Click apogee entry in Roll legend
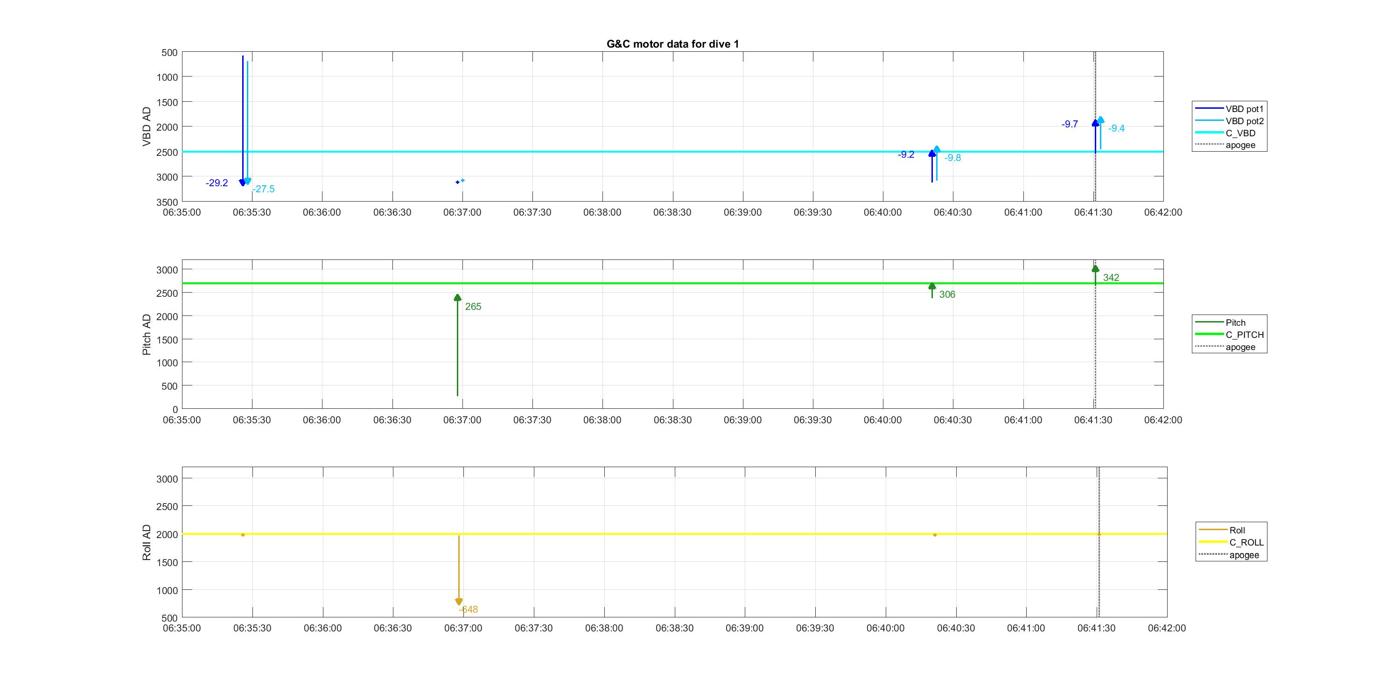1400x693 pixels. 1230,555
